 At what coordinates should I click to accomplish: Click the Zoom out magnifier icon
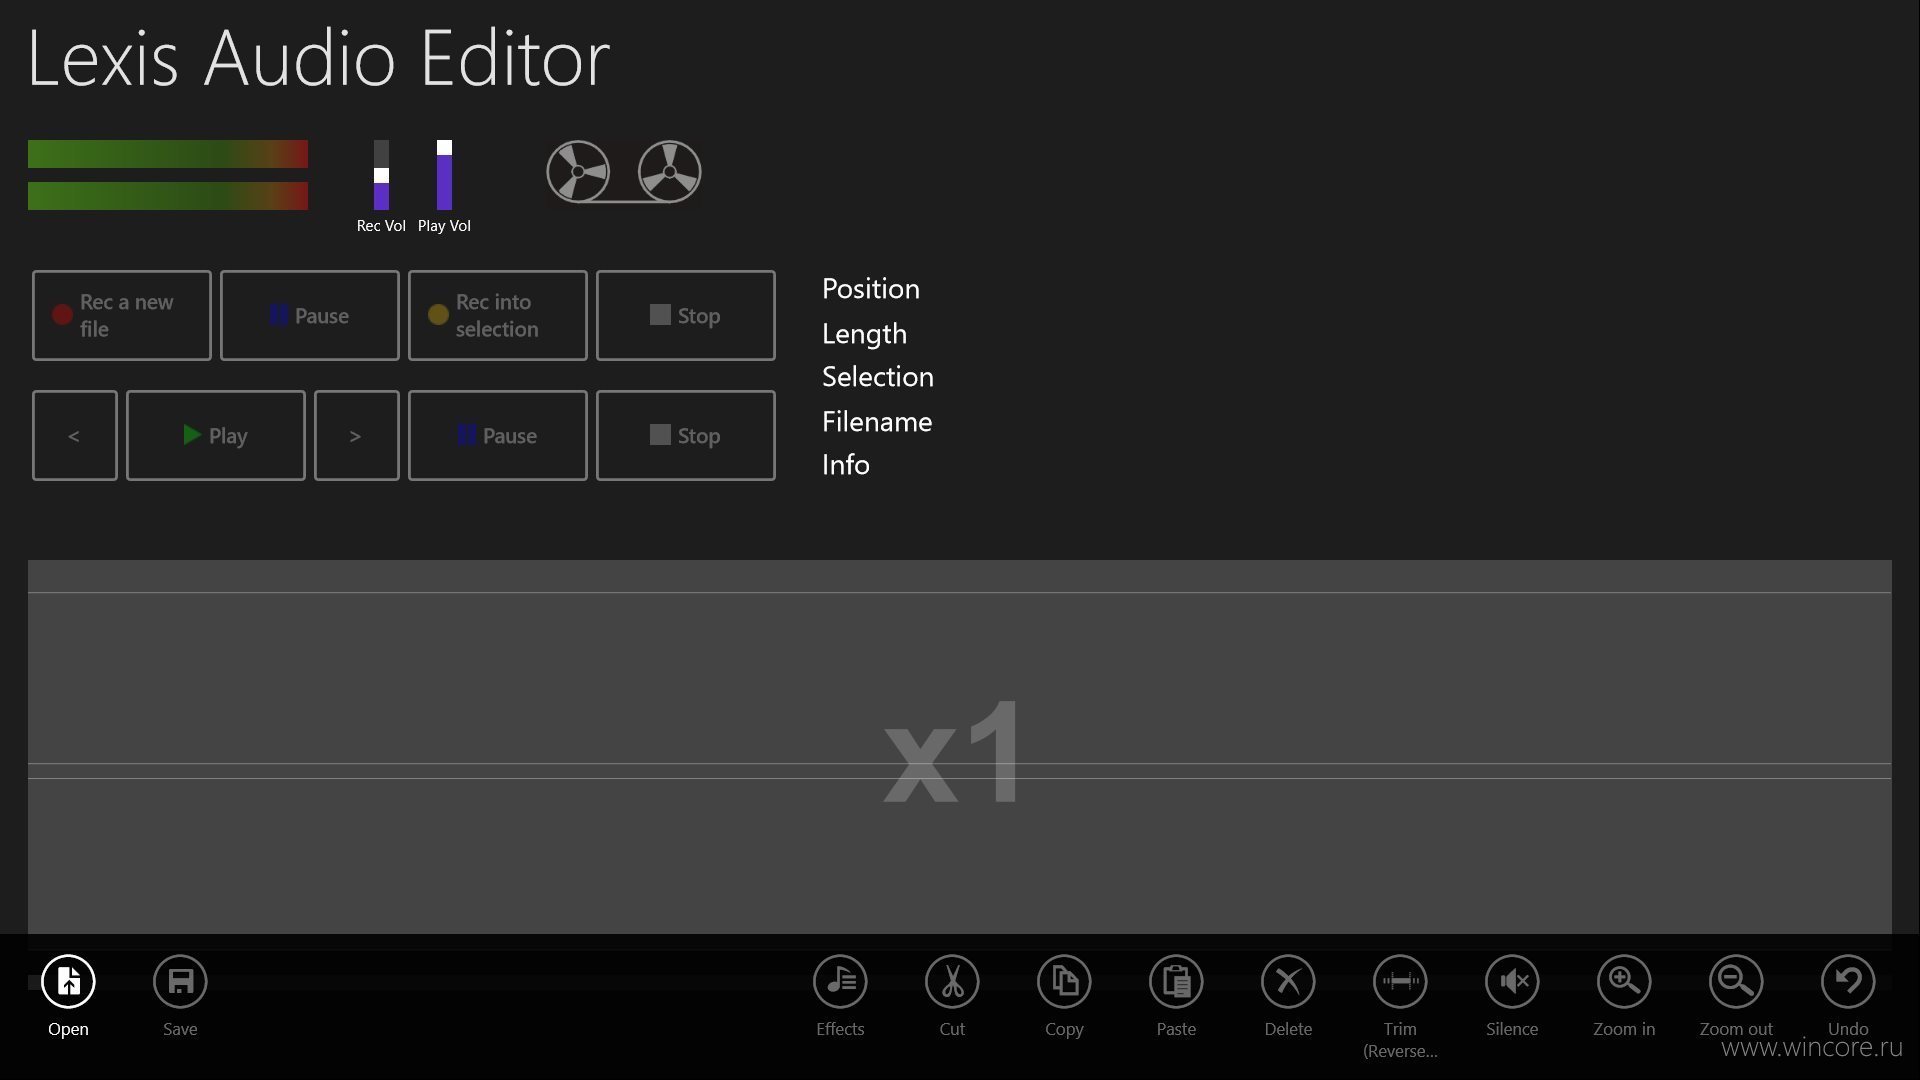1736,982
